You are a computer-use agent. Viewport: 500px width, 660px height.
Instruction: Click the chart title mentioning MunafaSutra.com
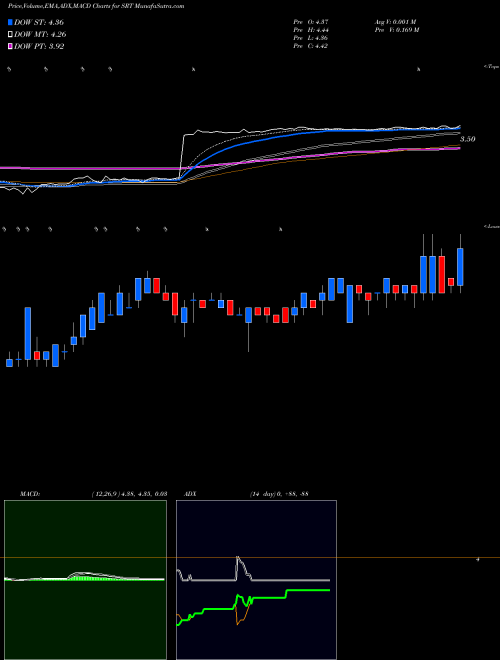click(96, 7)
